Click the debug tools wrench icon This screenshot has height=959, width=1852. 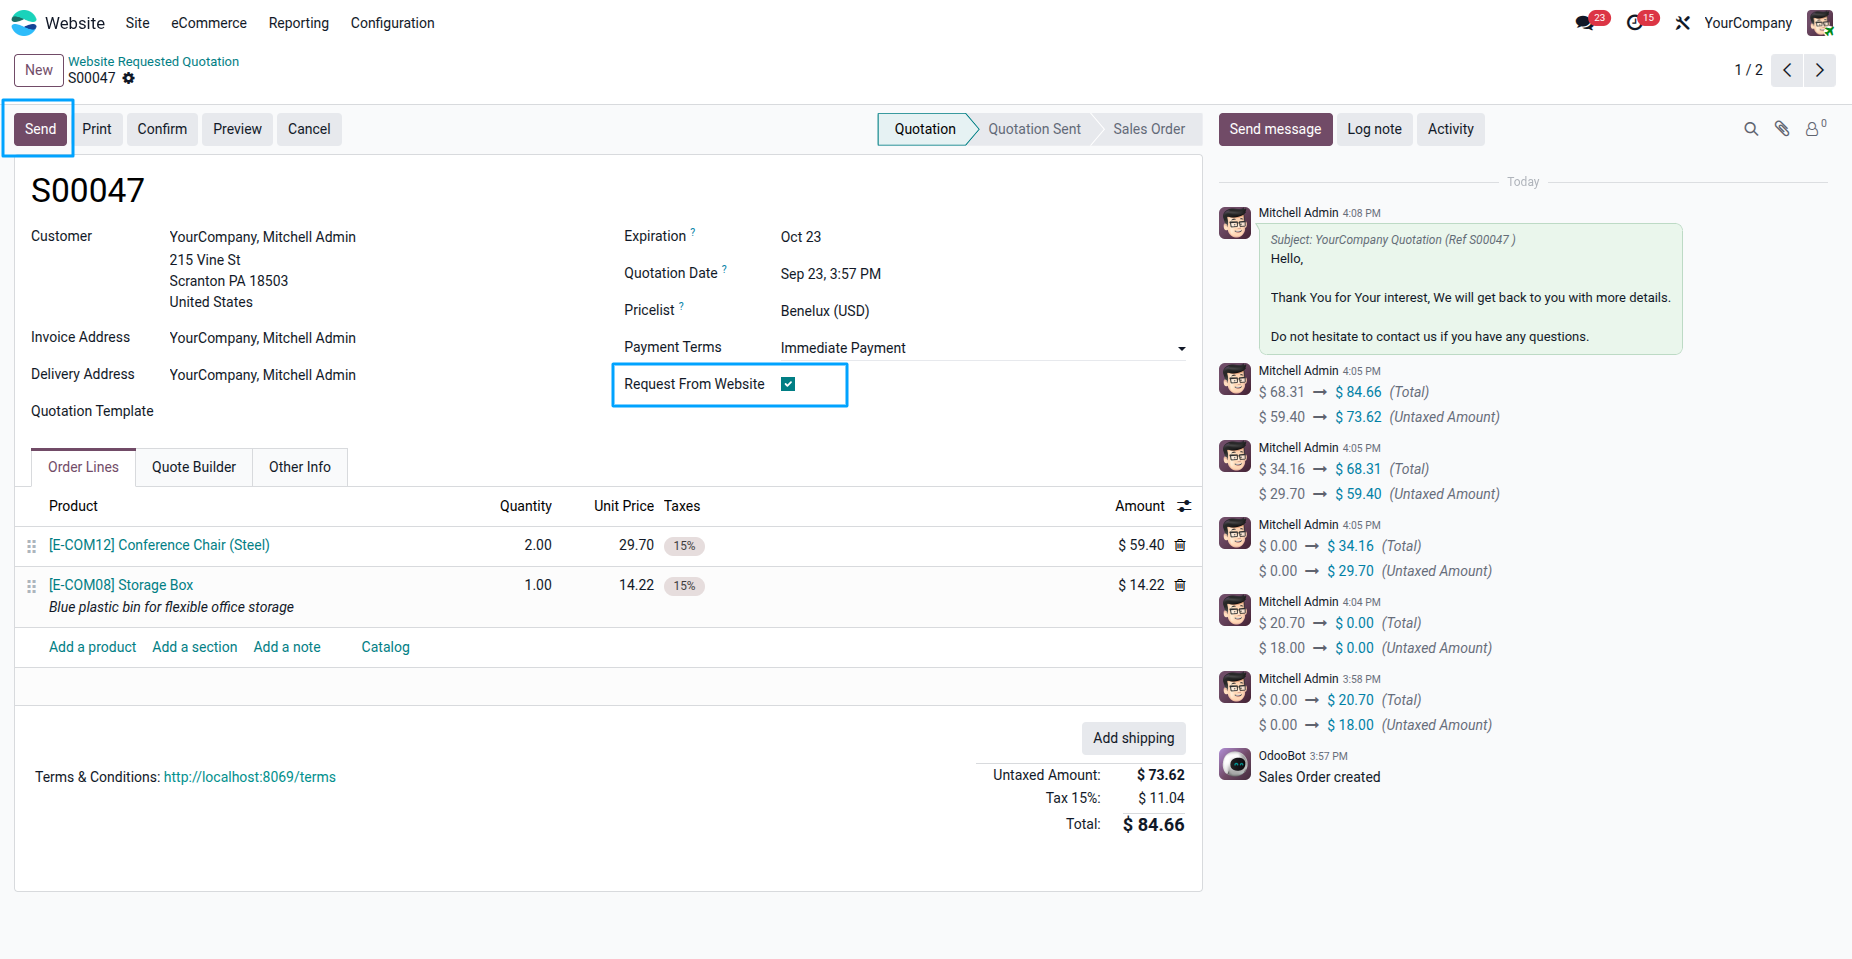coord(1683,23)
